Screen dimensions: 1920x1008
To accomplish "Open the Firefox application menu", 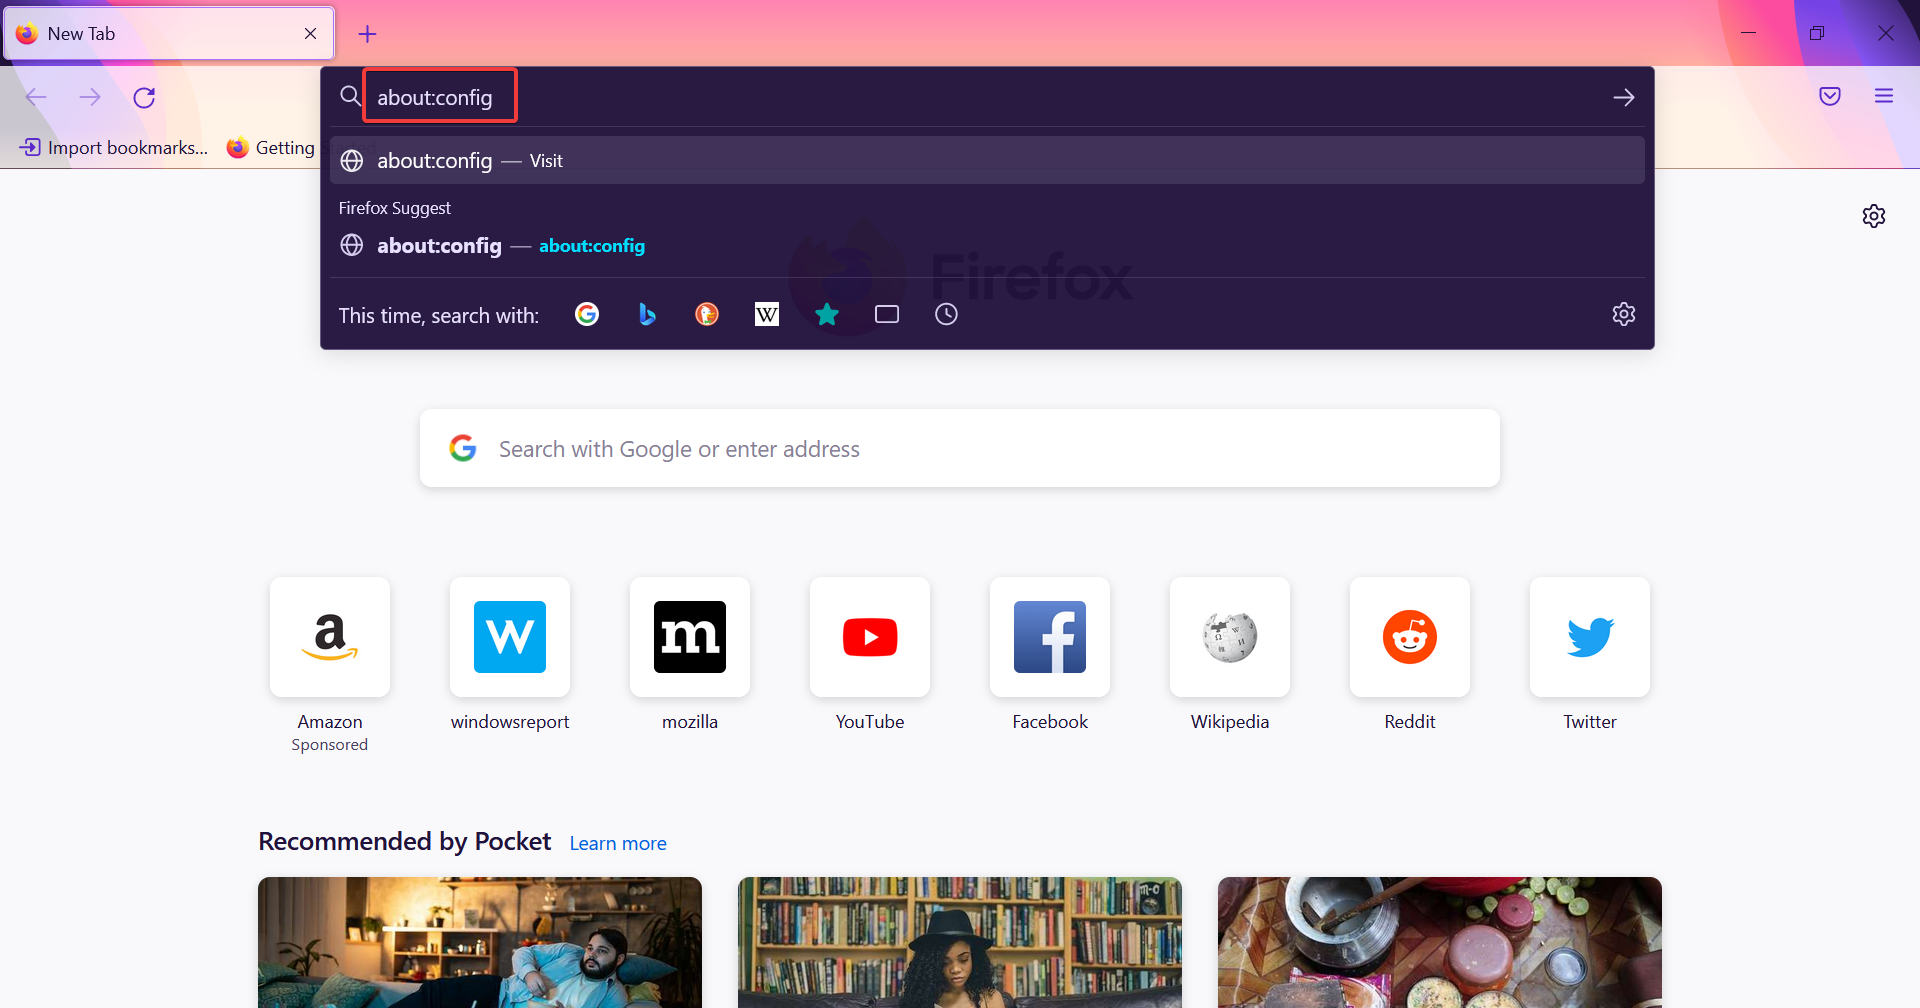I will click(1884, 96).
